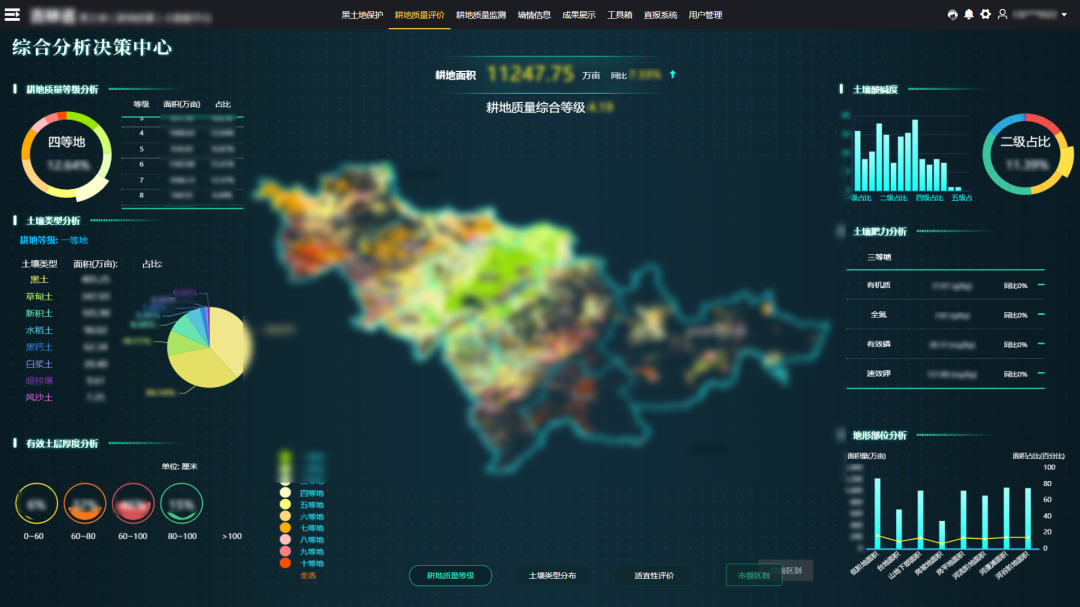Toggle 五等地 legend circle

coord(285,504)
